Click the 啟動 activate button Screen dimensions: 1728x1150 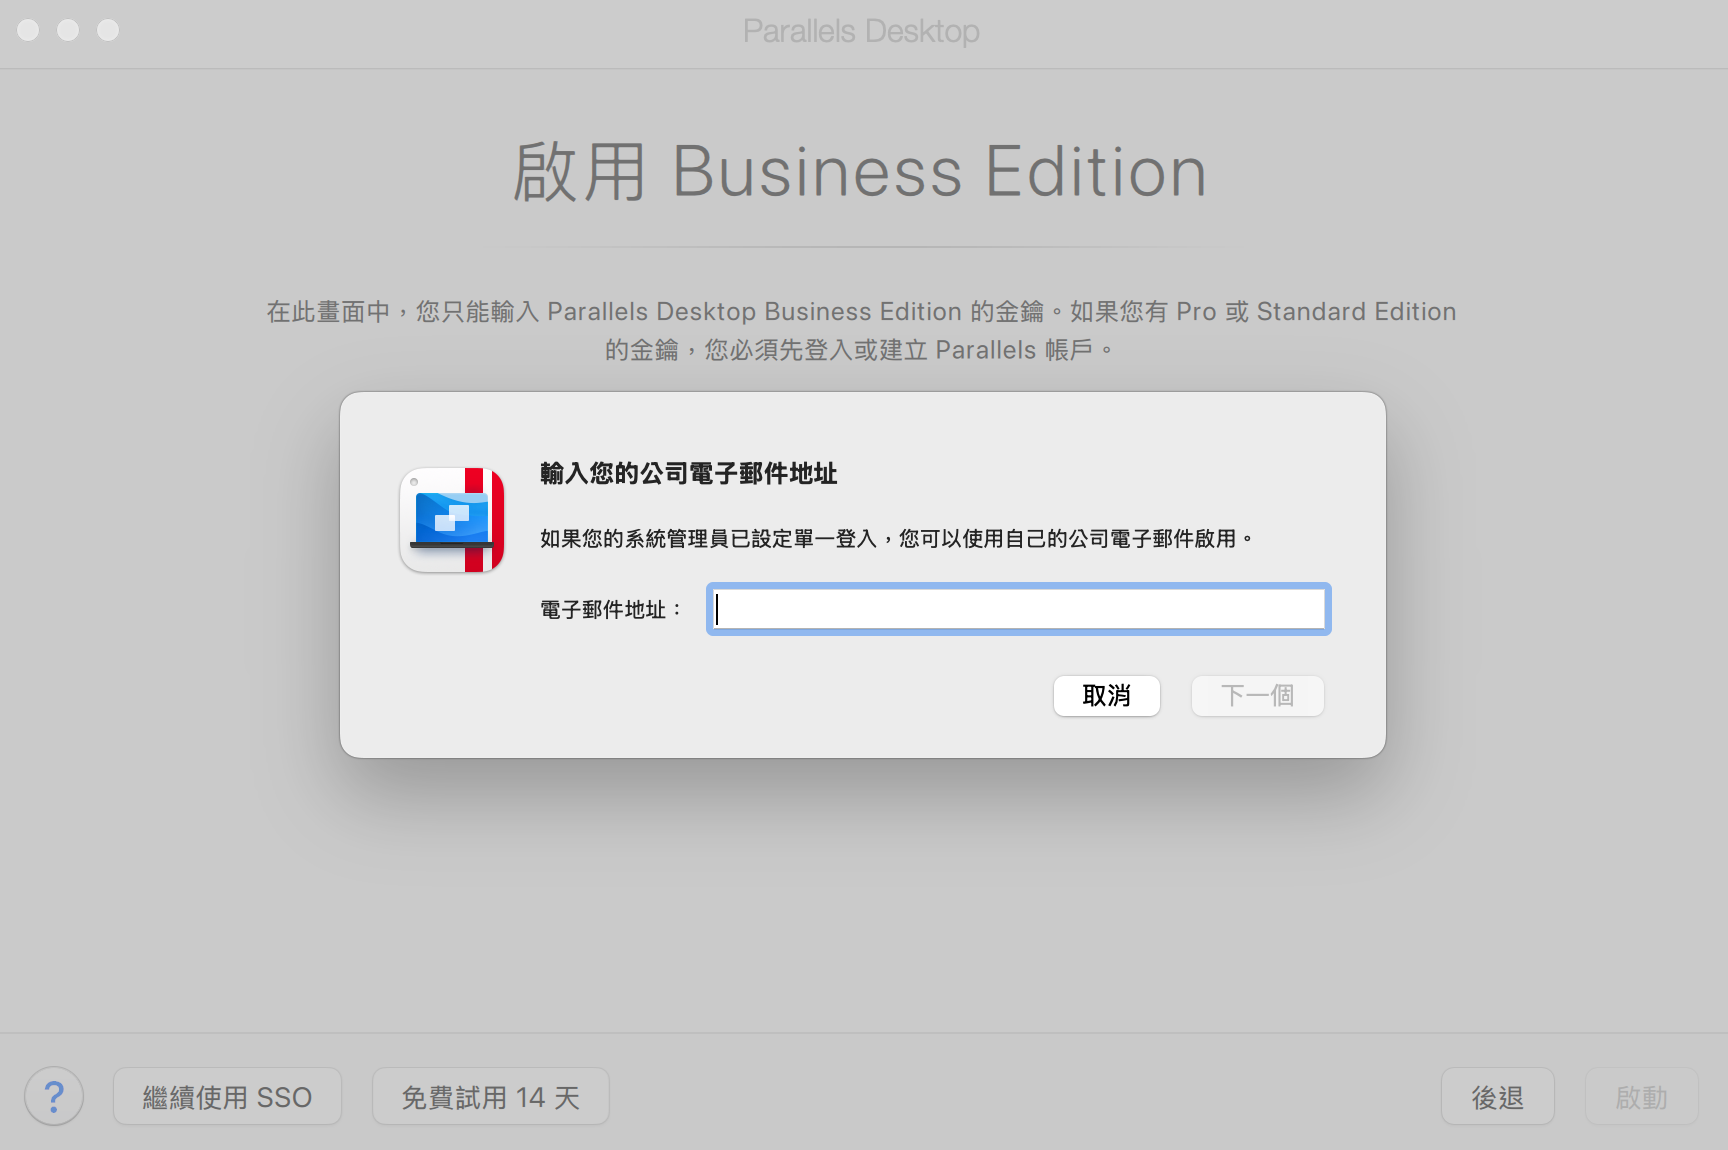(1641, 1097)
